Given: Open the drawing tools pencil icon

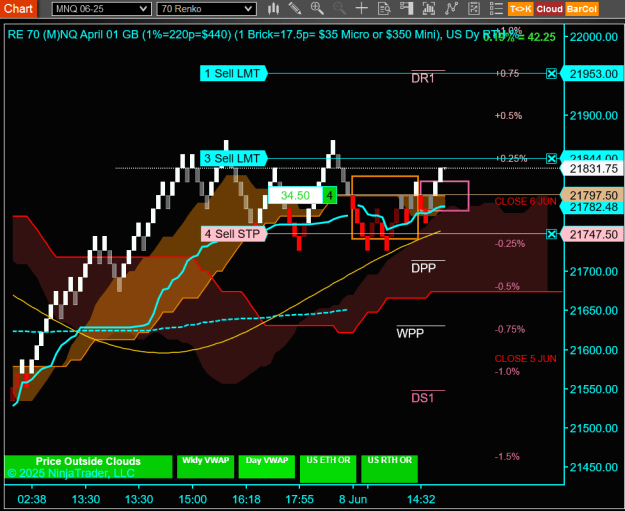Looking at the screenshot, I should tap(295, 9).
